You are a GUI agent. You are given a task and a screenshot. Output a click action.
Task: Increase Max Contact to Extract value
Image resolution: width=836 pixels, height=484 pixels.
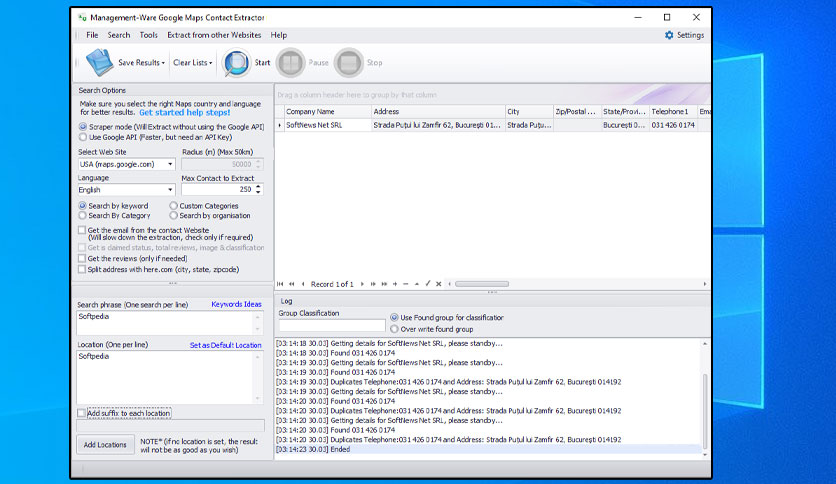pyautogui.click(x=259, y=187)
